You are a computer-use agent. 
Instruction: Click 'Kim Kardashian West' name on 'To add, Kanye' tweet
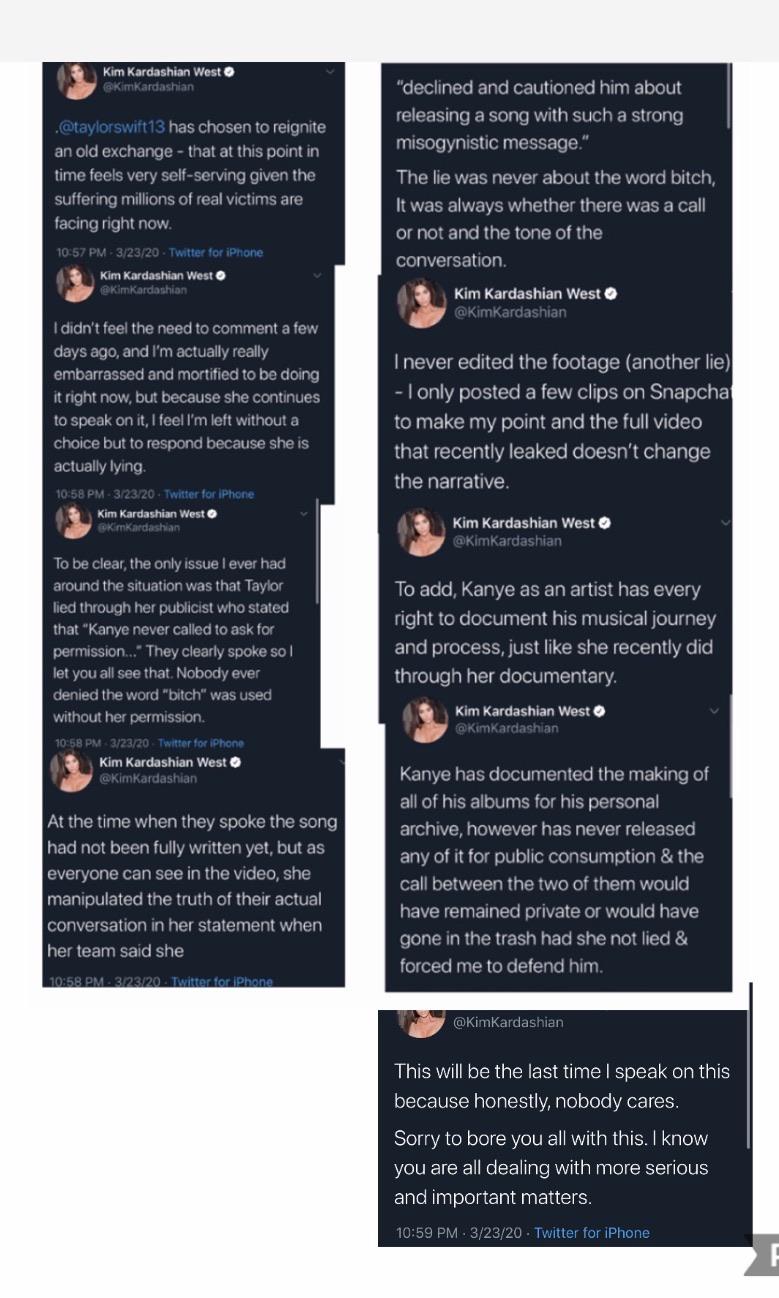point(523,523)
